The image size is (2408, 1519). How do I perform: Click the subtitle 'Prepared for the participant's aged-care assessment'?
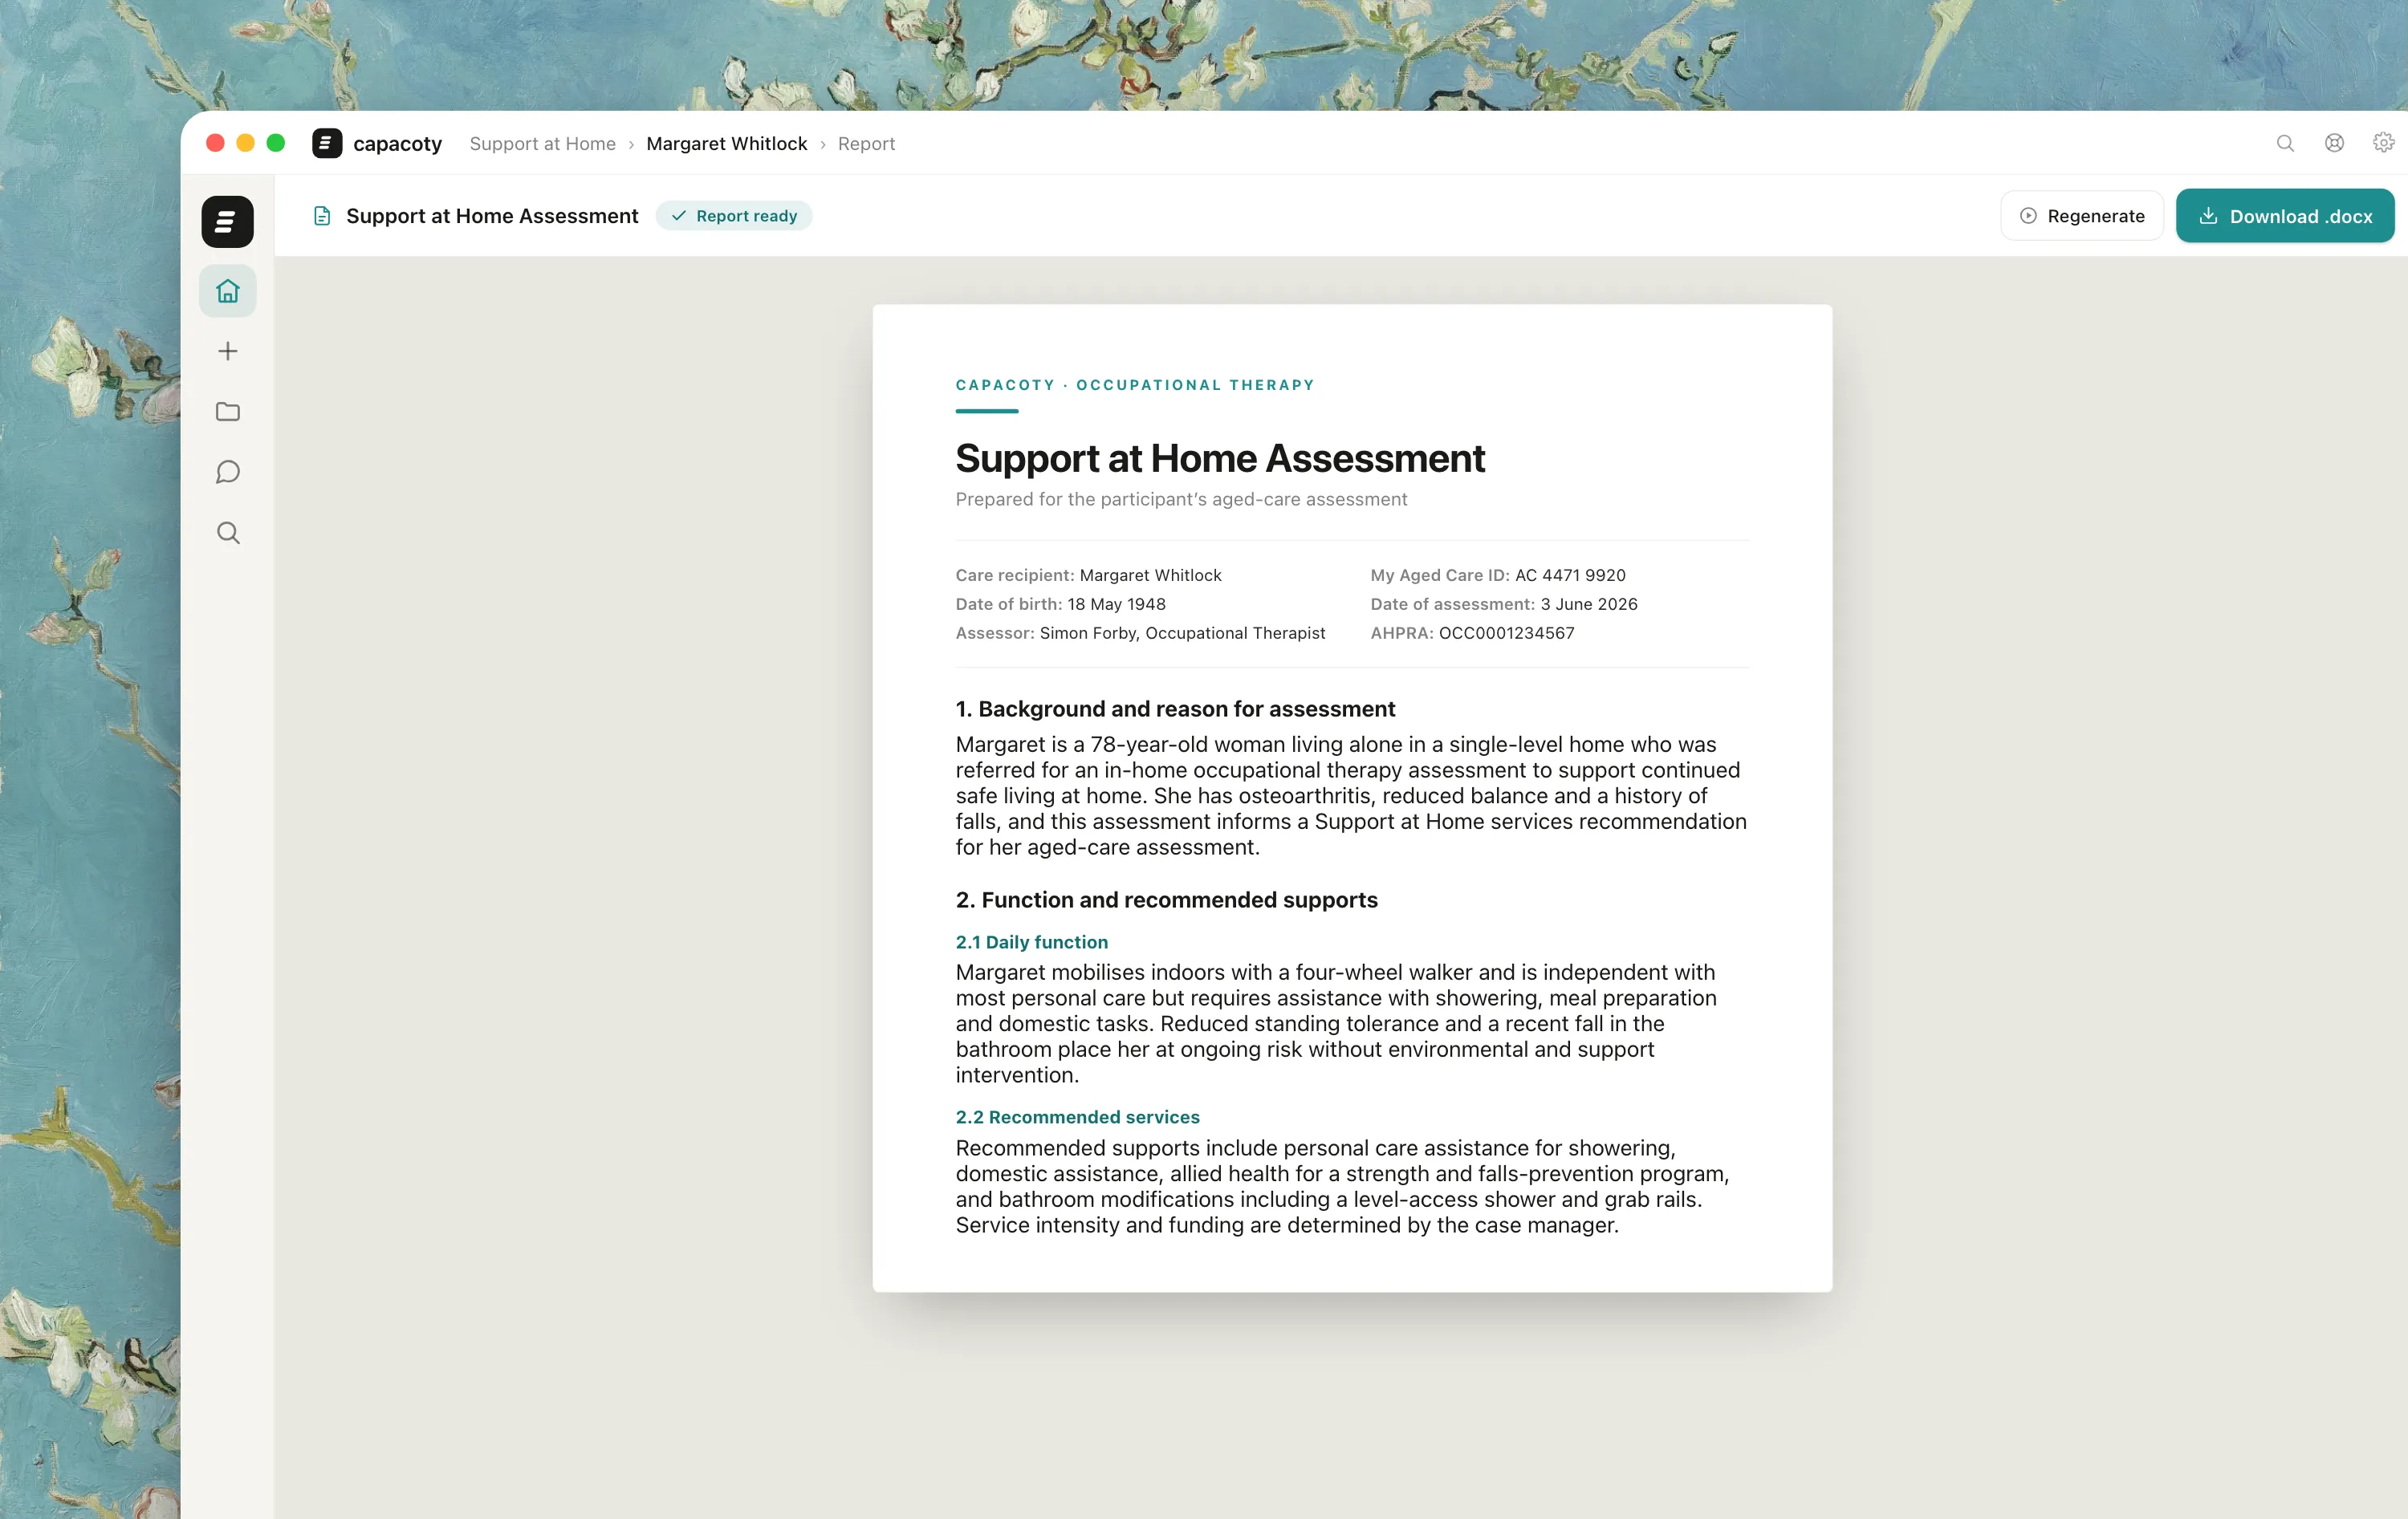pos(1181,499)
